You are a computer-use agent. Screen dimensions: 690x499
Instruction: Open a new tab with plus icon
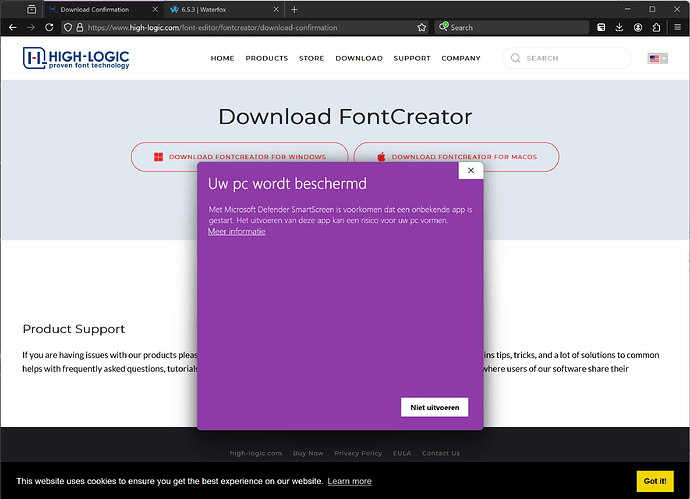click(x=294, y=9)
